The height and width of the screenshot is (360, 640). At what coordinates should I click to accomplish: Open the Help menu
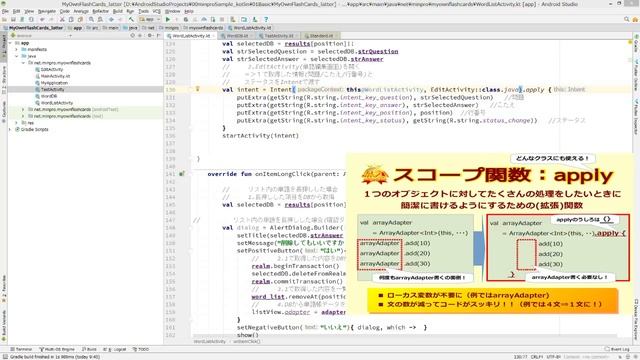pos(189,11)
